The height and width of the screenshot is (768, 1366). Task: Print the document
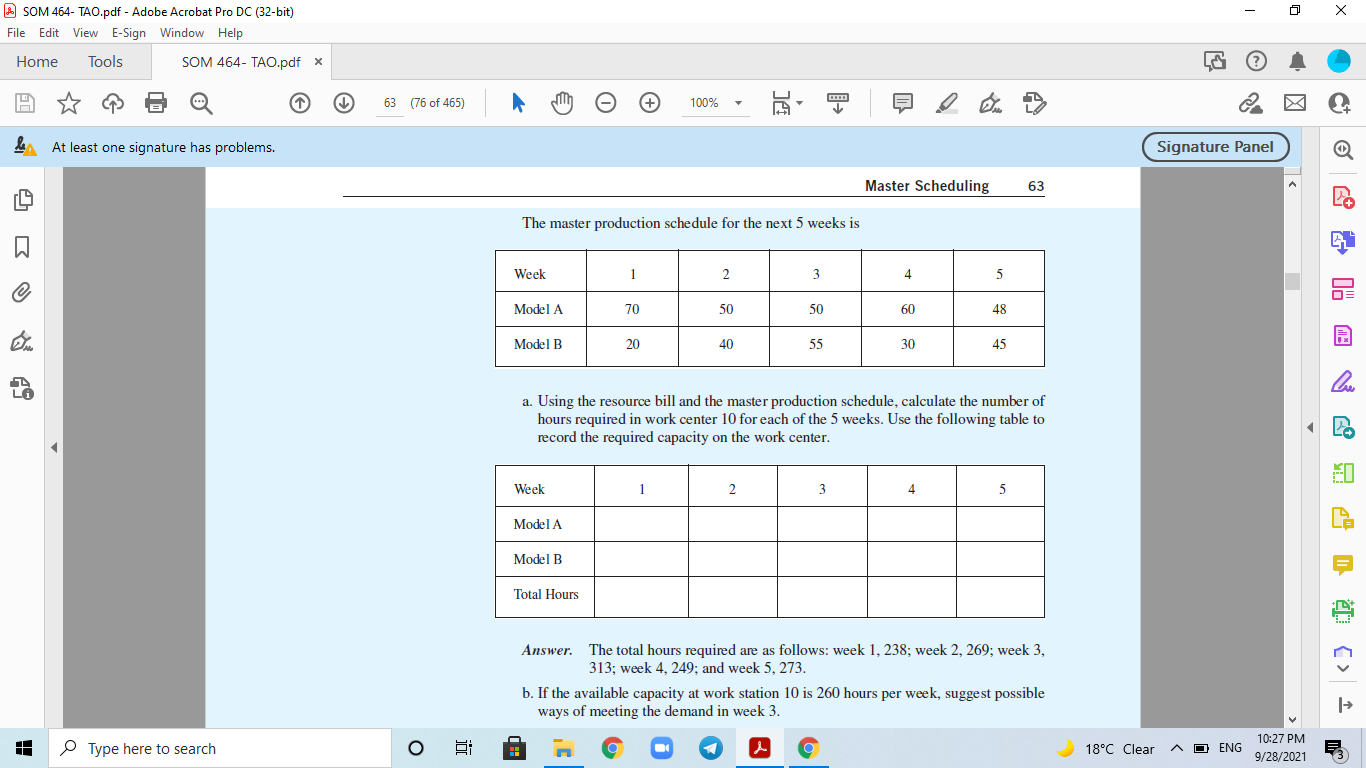click(155, 102)
